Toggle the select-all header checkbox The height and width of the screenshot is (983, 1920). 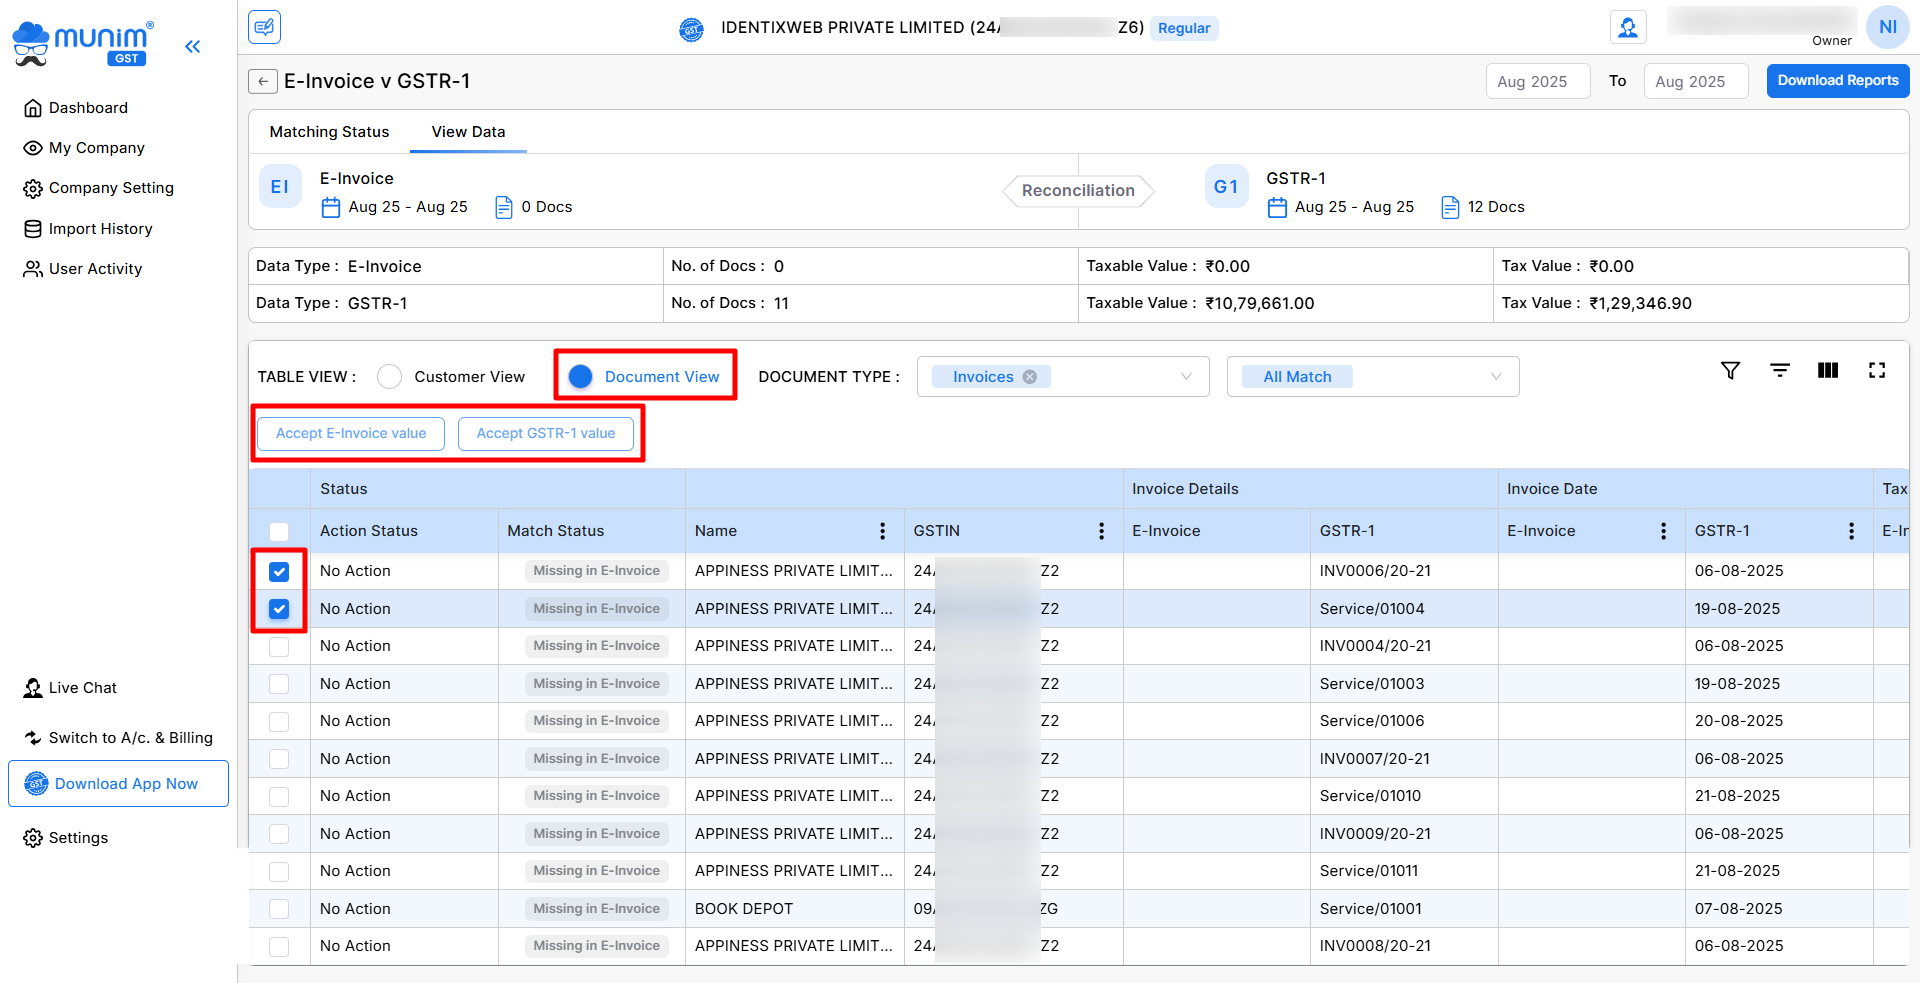pos(279,532)
